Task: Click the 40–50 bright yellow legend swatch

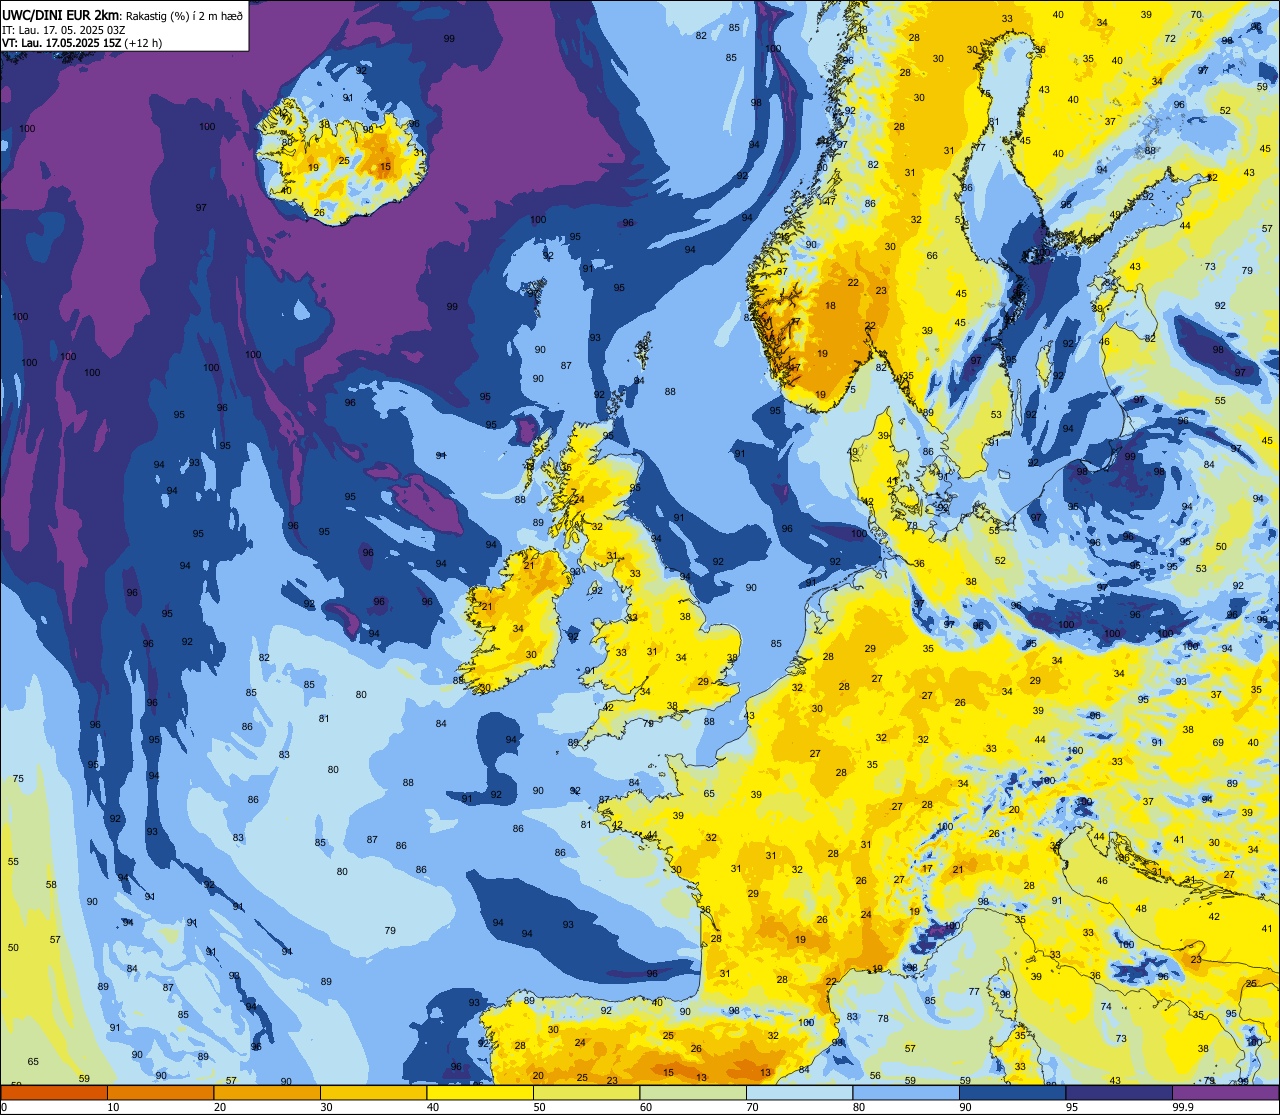Action: 480,1092
